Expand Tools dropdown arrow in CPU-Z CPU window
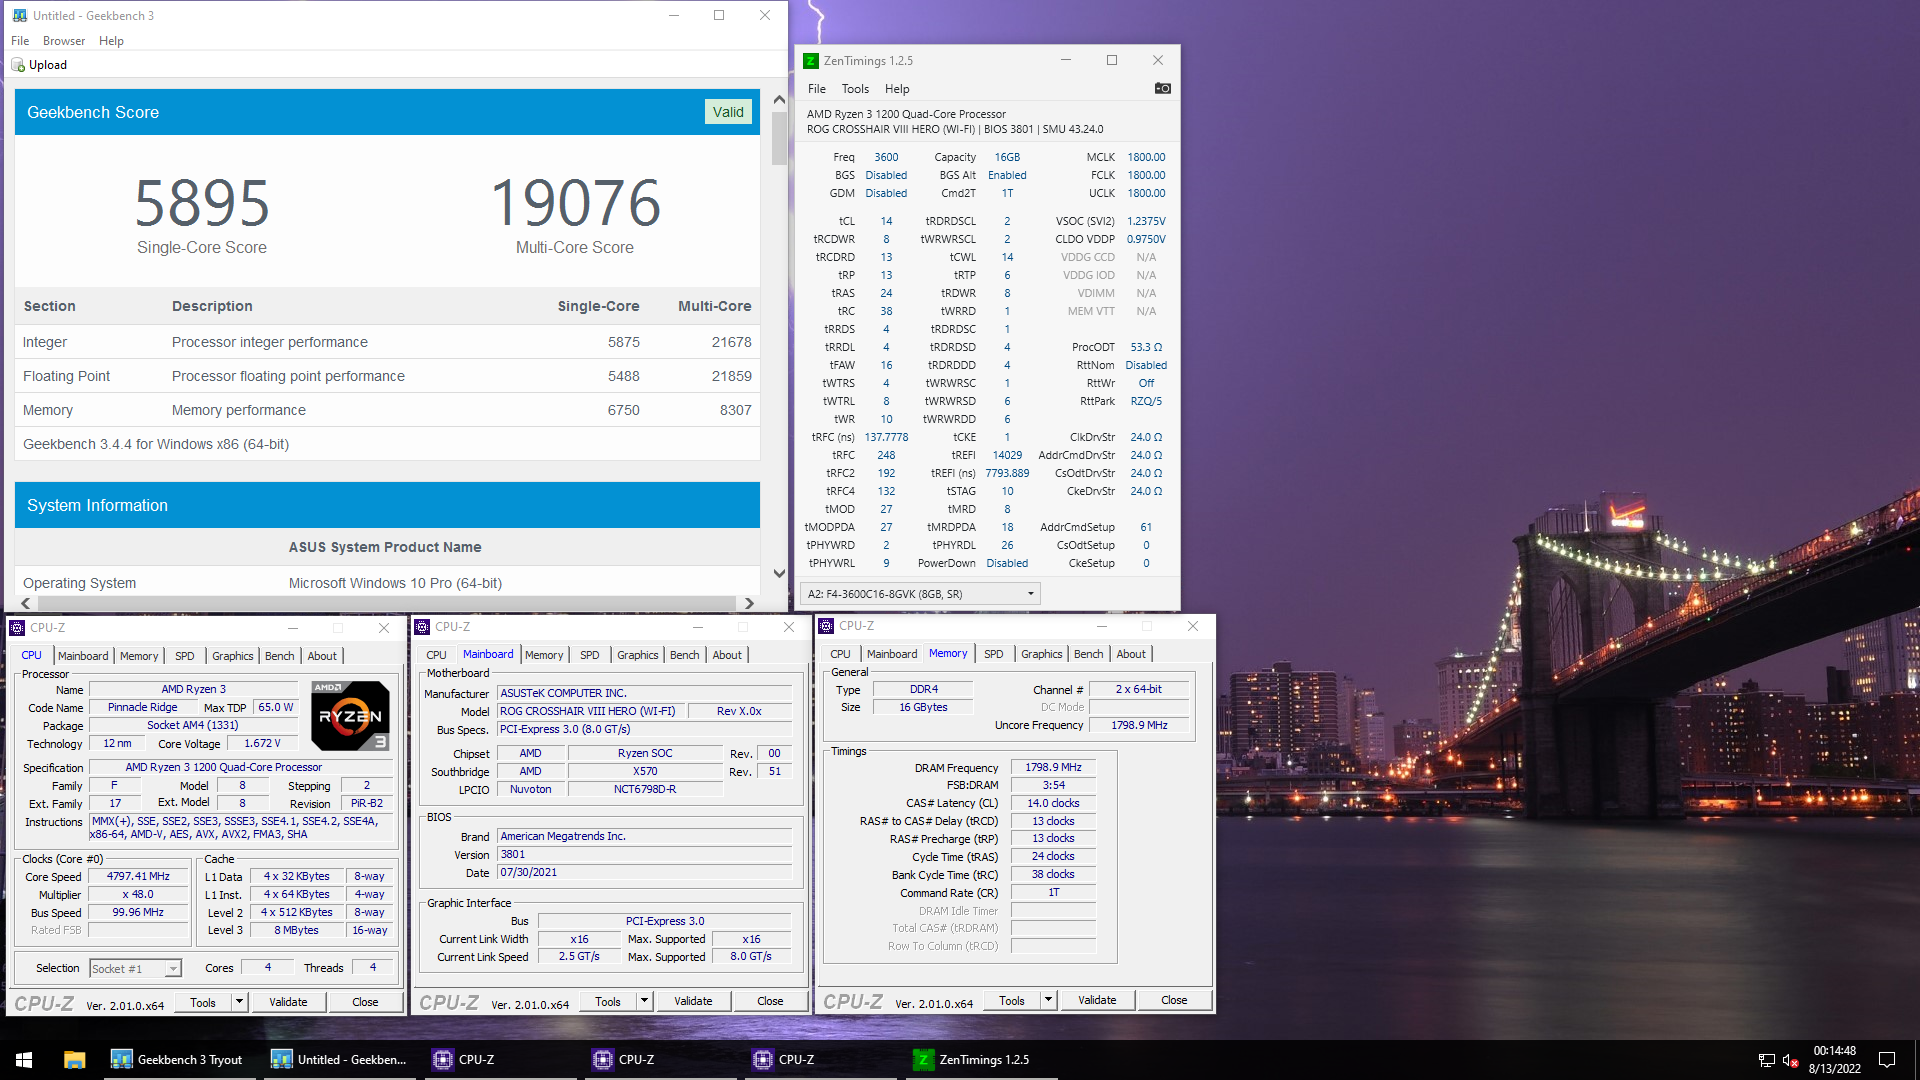 [239, 1002]
